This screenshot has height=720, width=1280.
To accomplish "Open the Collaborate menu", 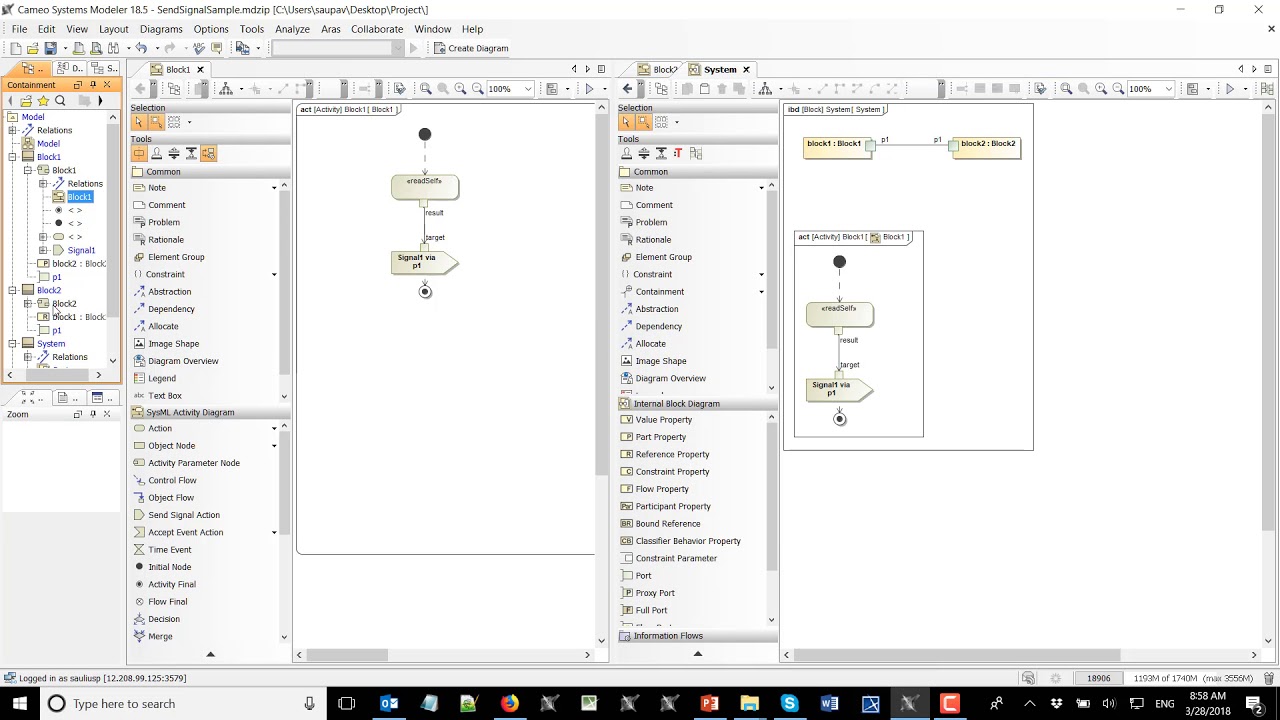I will pos(377,29).
